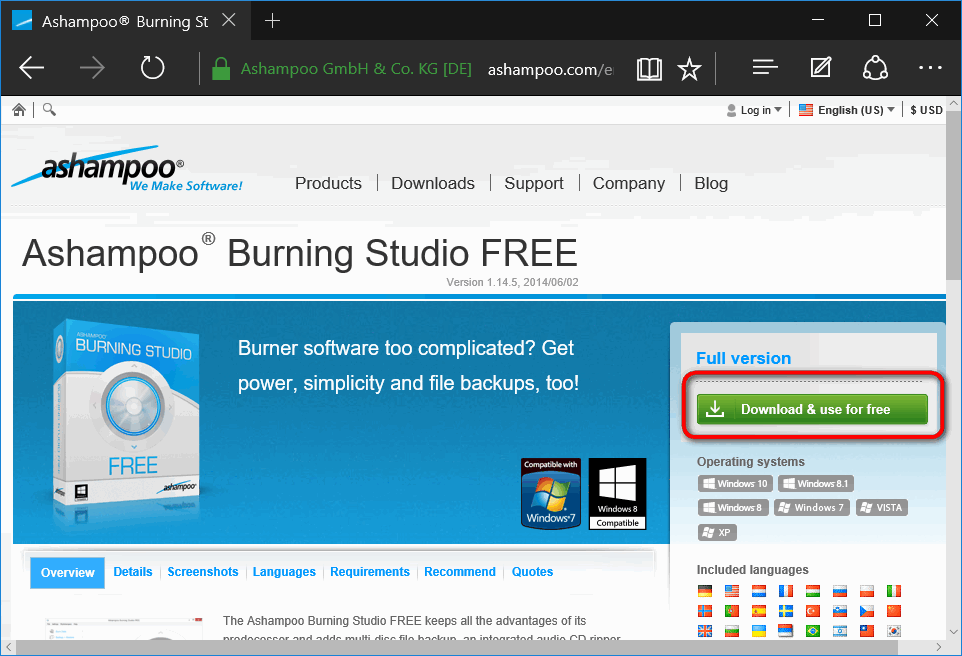Close the Ashampoo Burning Studio tab
The image size is (962, 656).
[x=228, y=20]
